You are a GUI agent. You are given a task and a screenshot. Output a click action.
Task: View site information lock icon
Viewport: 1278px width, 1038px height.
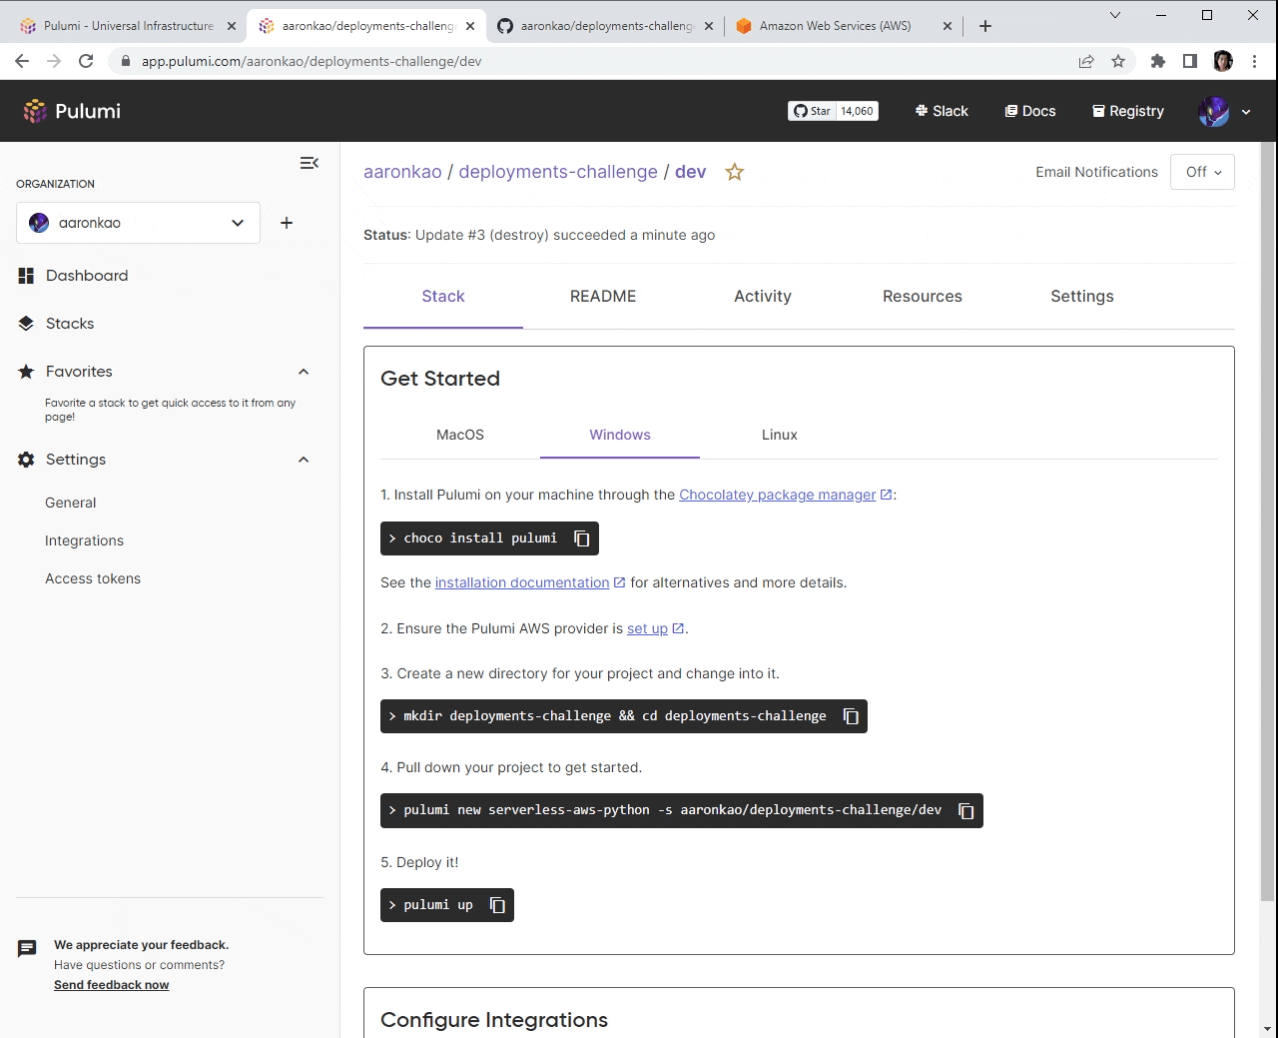point(125,61)
